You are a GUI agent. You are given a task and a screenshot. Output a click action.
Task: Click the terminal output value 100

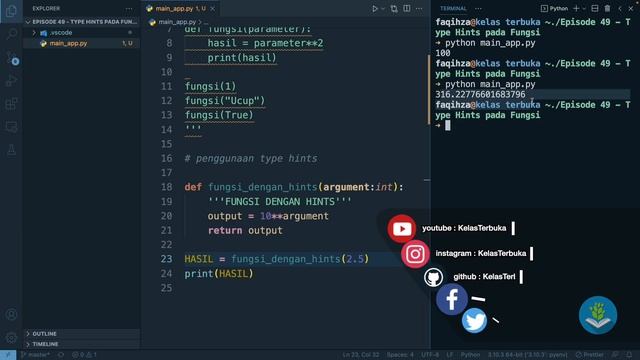(442, 53)
